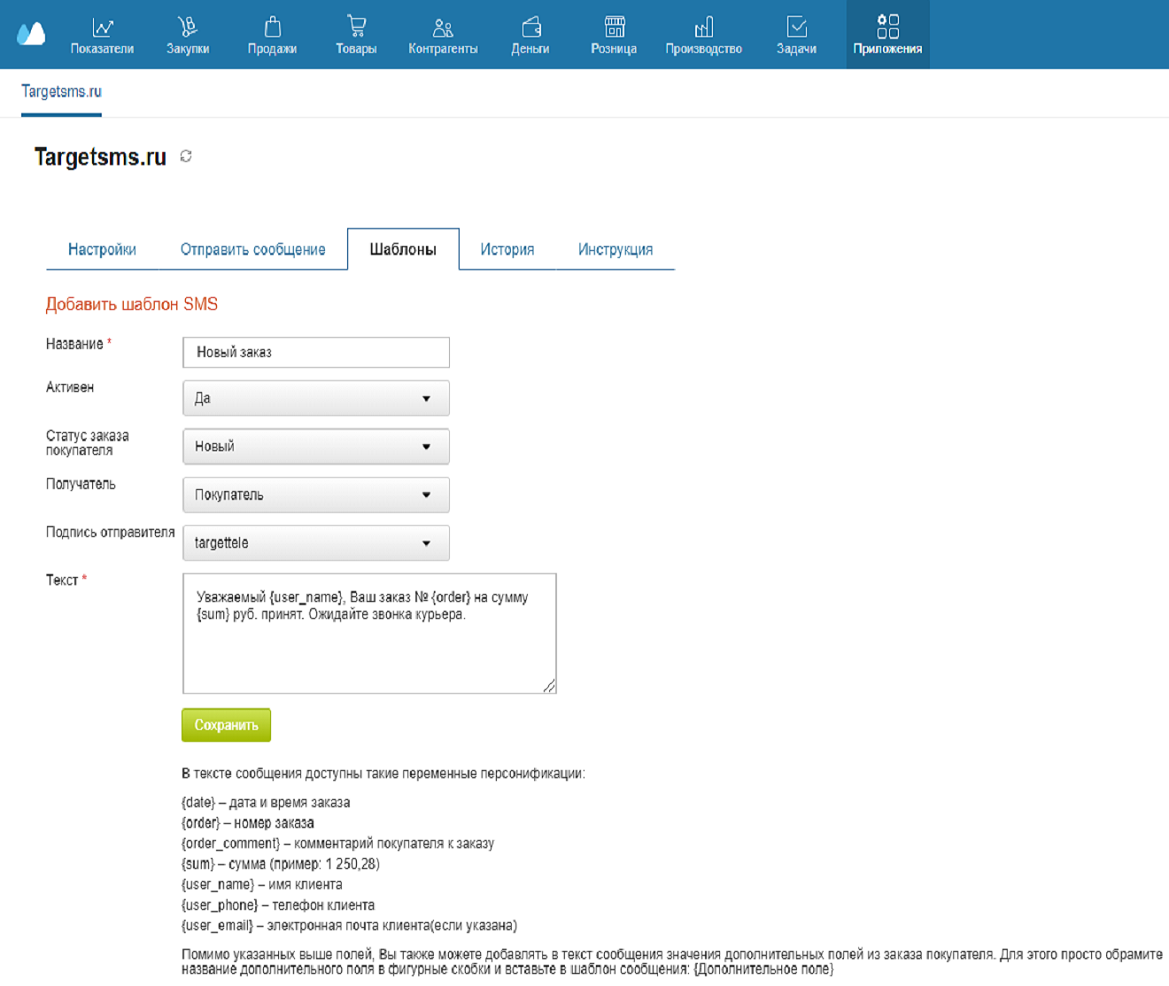Switch to the Настройки tab
The width and height of the screenshot is (1169, 986).
(x=102, y=250)
